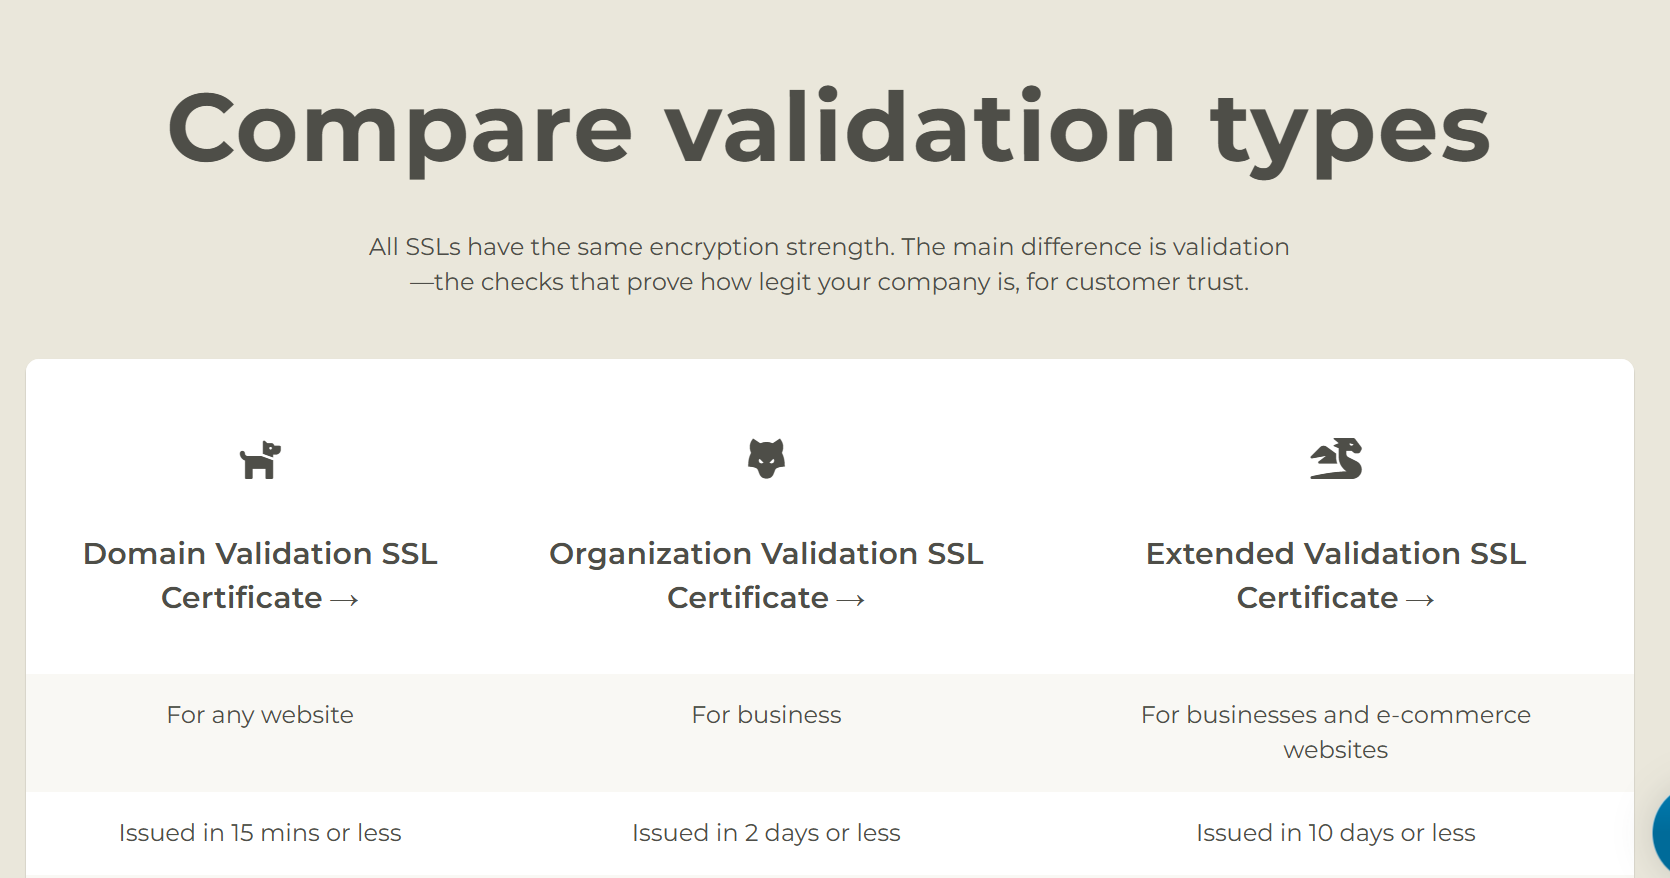Click the wolf icon above Organization Validation
Viewport: 1670px width, 878px height.
tap(766, 458)
